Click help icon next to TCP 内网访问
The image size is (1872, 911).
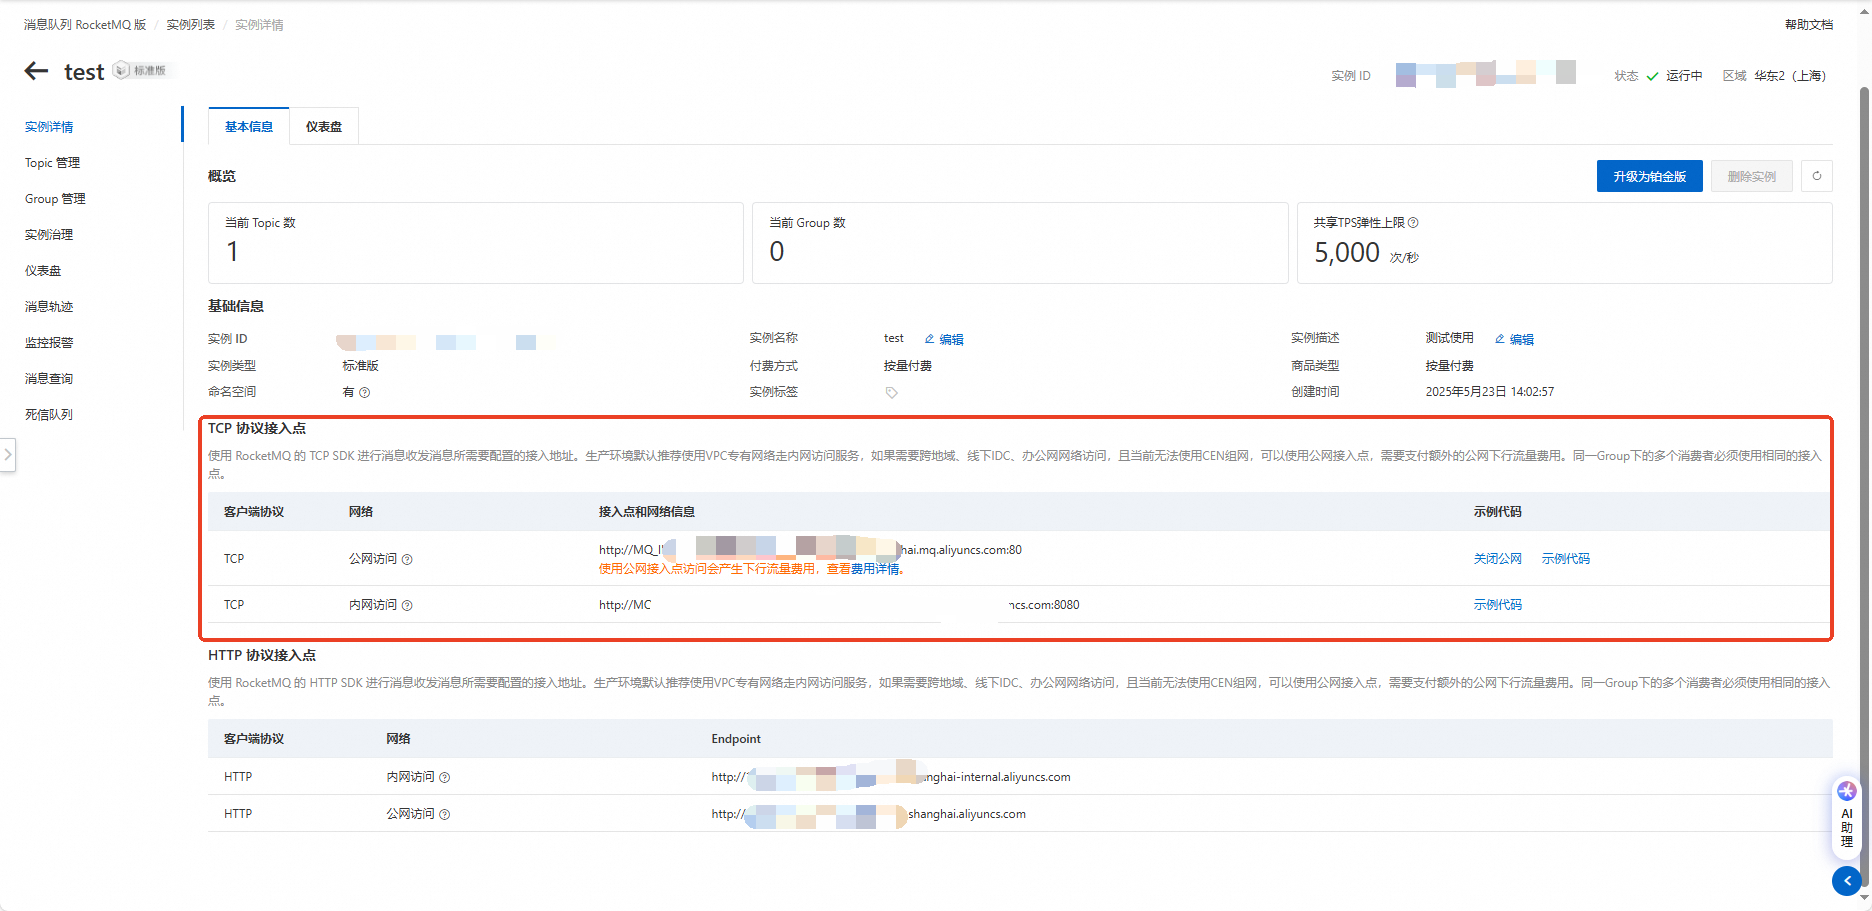click(x=407, y=606)
